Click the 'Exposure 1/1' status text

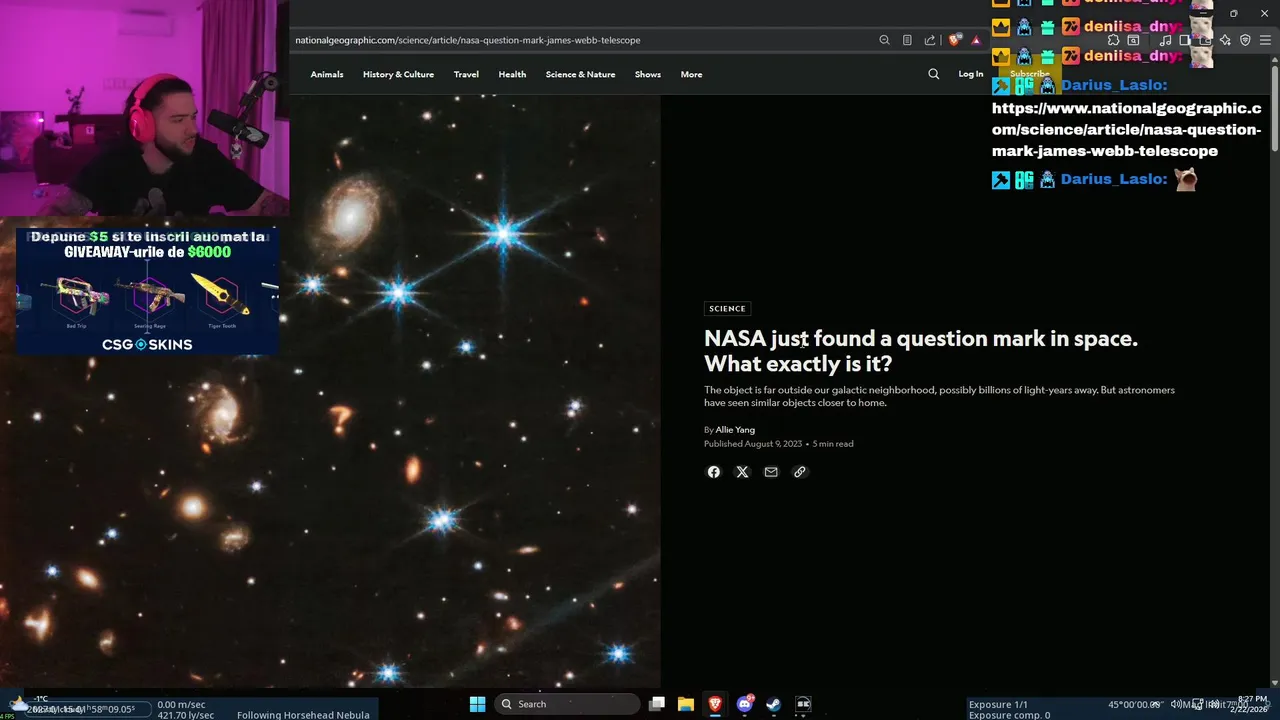(998, 705)
